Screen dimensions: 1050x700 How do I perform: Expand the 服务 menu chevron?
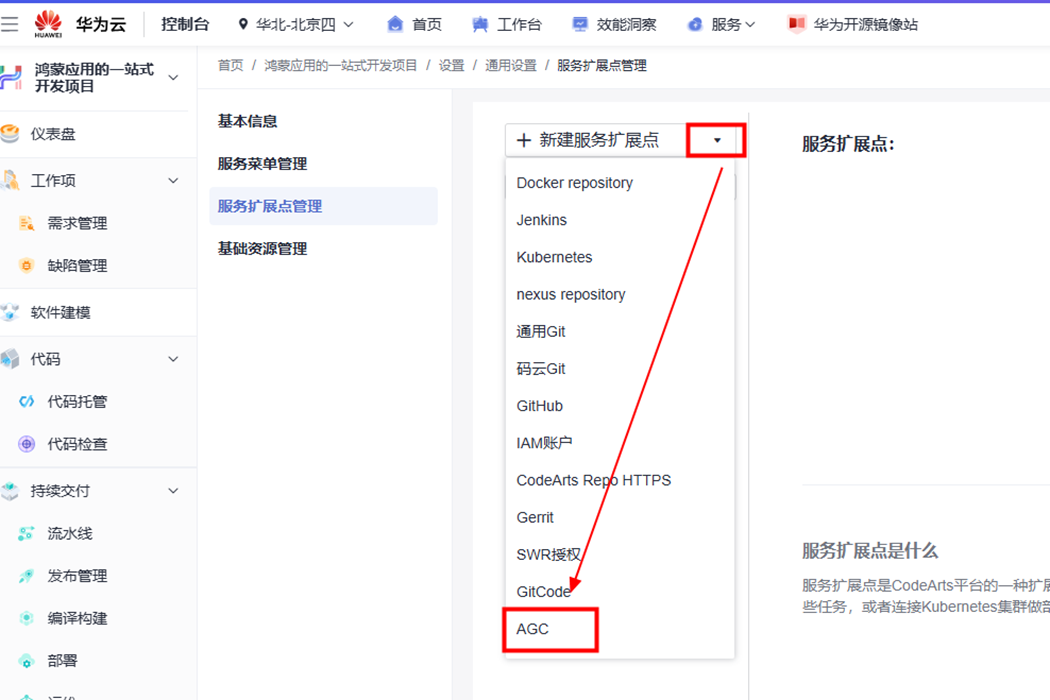tap(750, 25)
